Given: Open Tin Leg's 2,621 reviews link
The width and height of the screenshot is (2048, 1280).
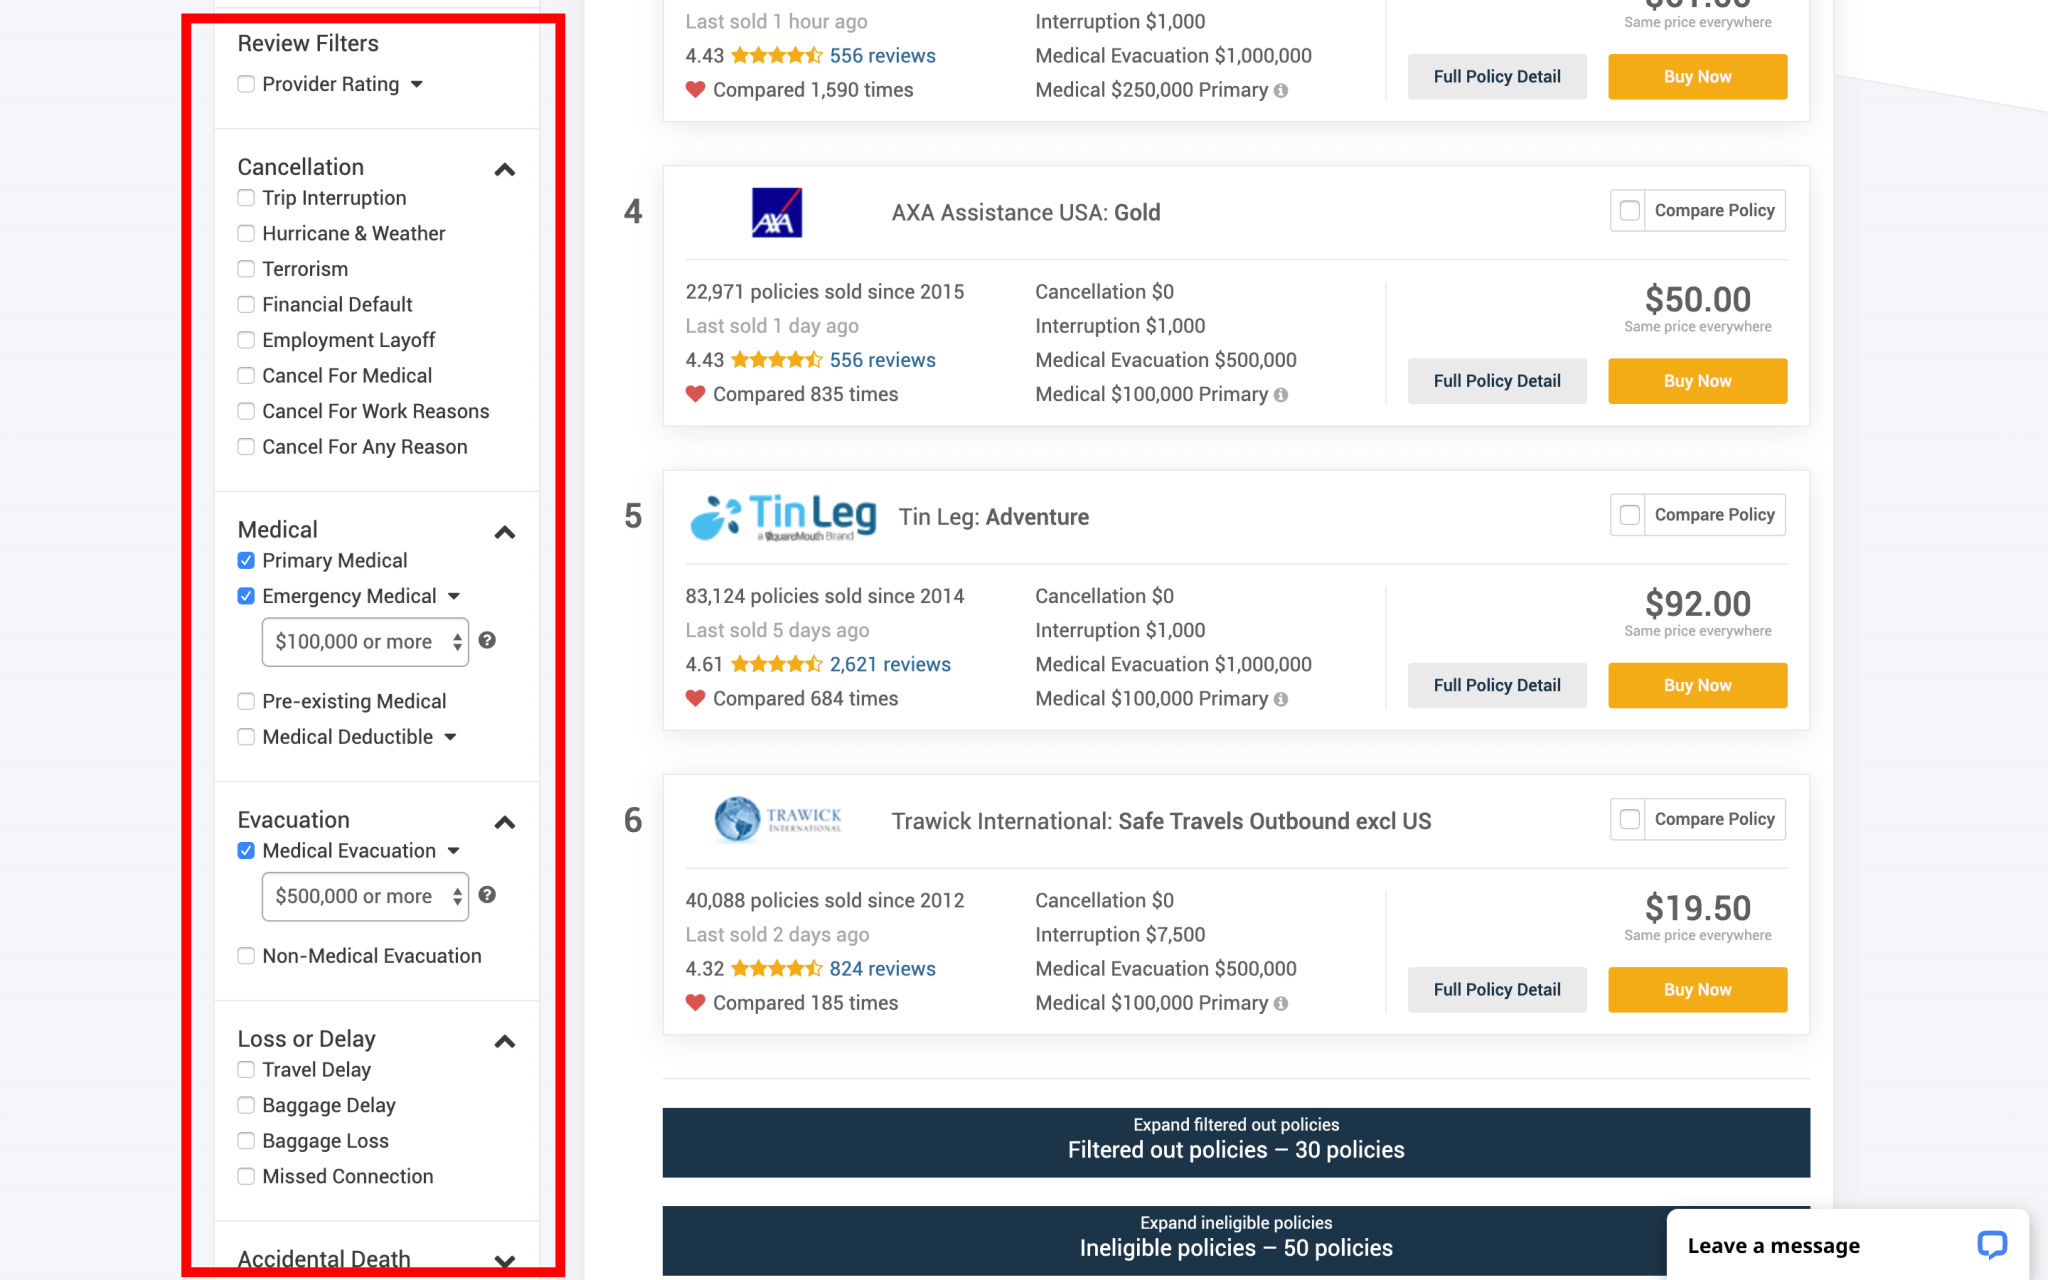Looking at the screenshot, I should (889, 664).
